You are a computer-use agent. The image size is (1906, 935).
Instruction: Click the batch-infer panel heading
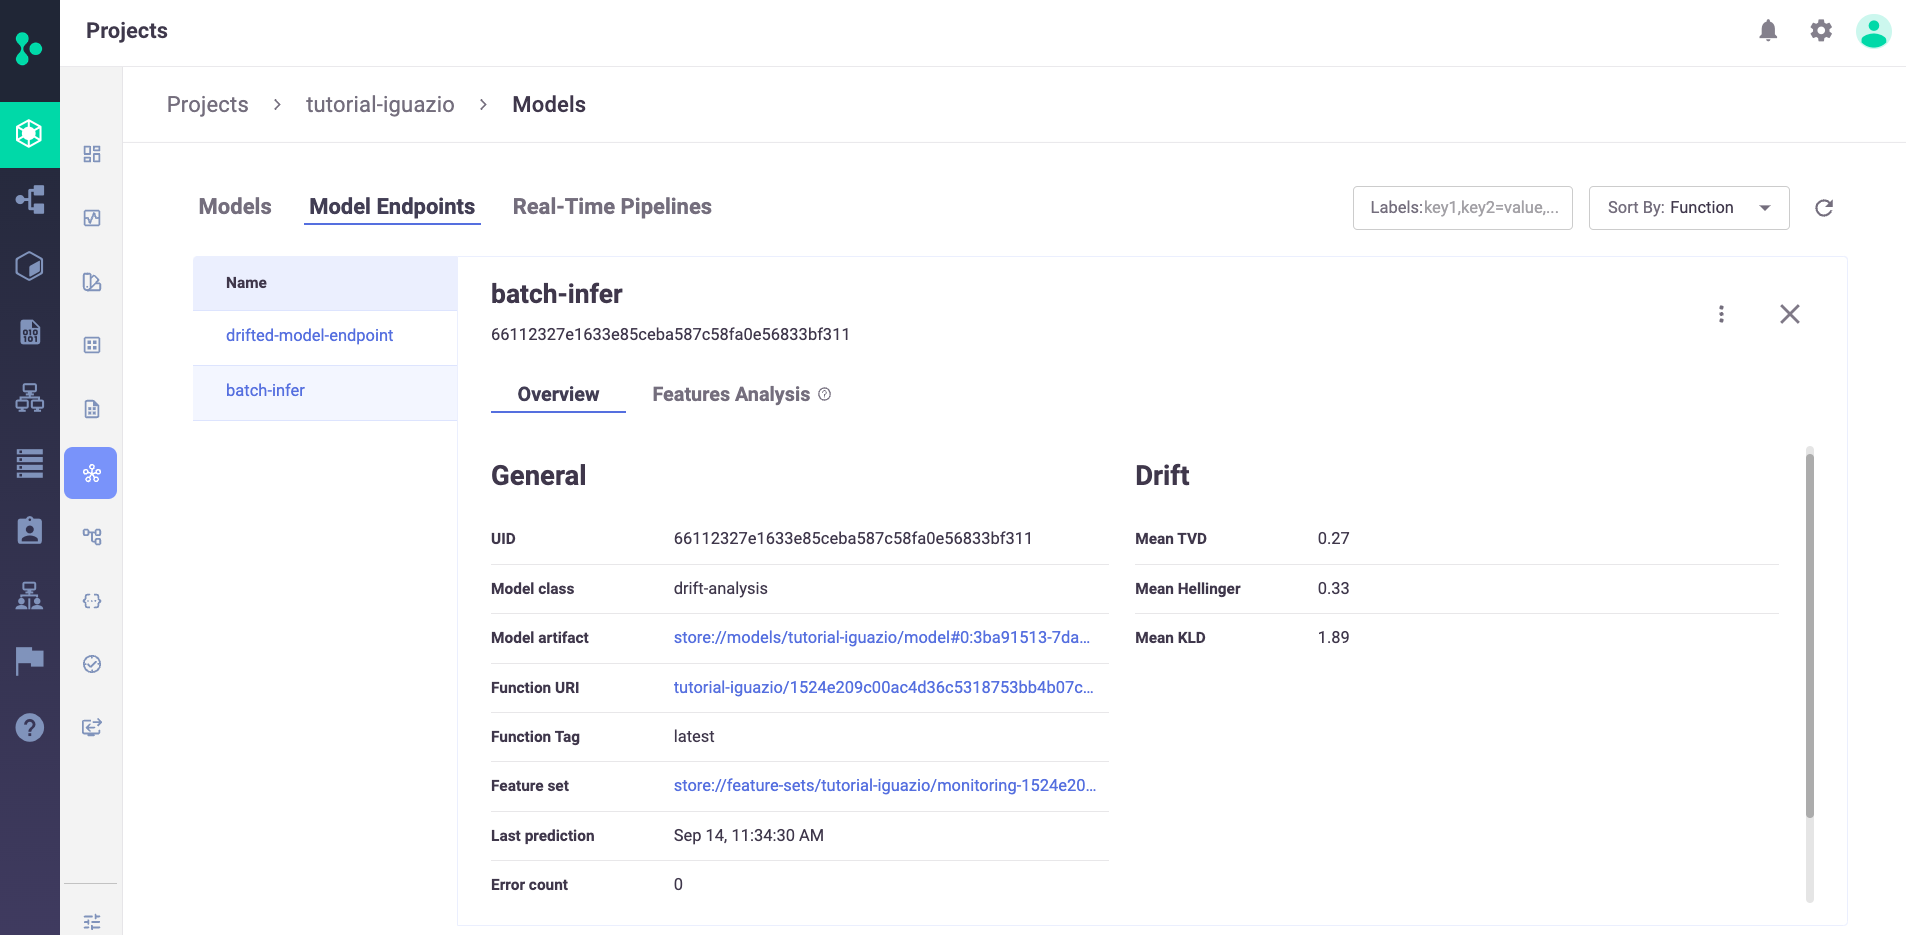click(557, 294)
